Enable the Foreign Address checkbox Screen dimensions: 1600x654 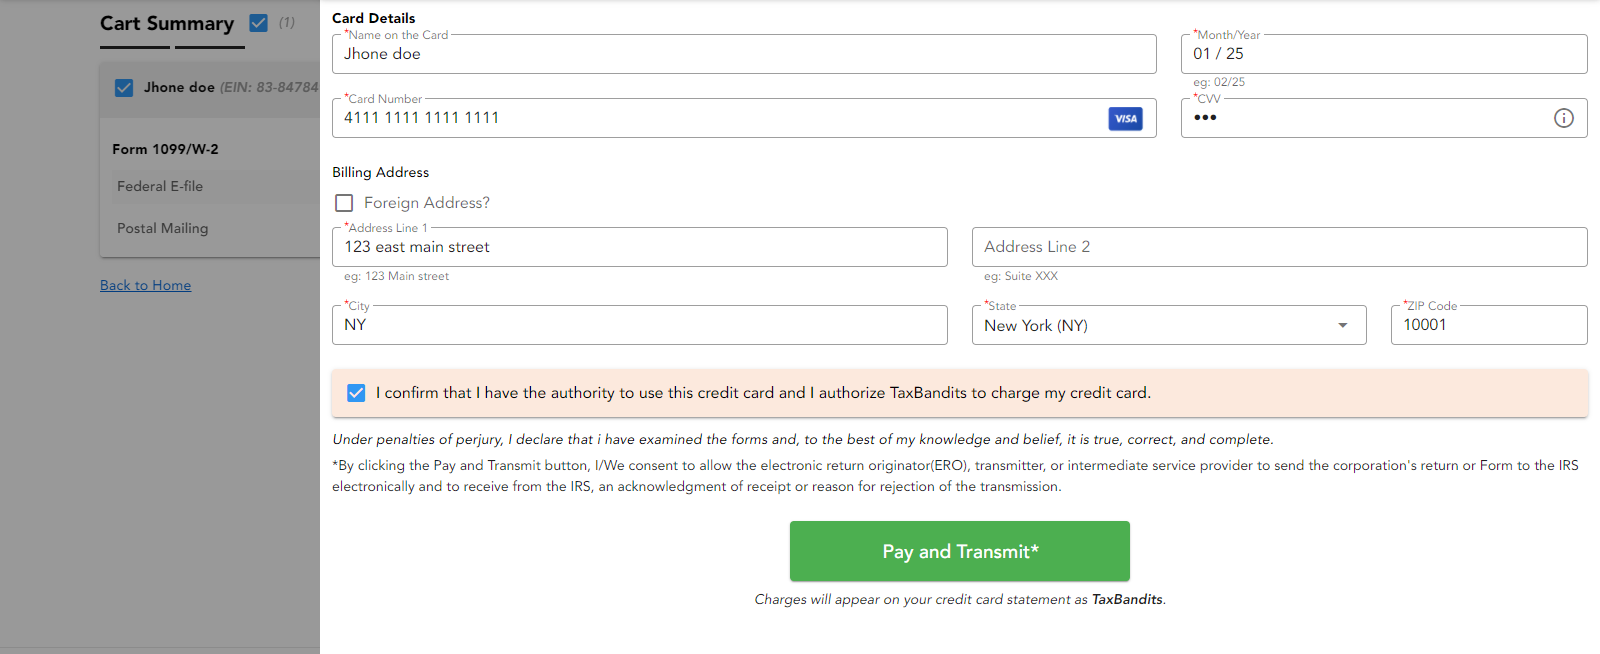point(344,203)
